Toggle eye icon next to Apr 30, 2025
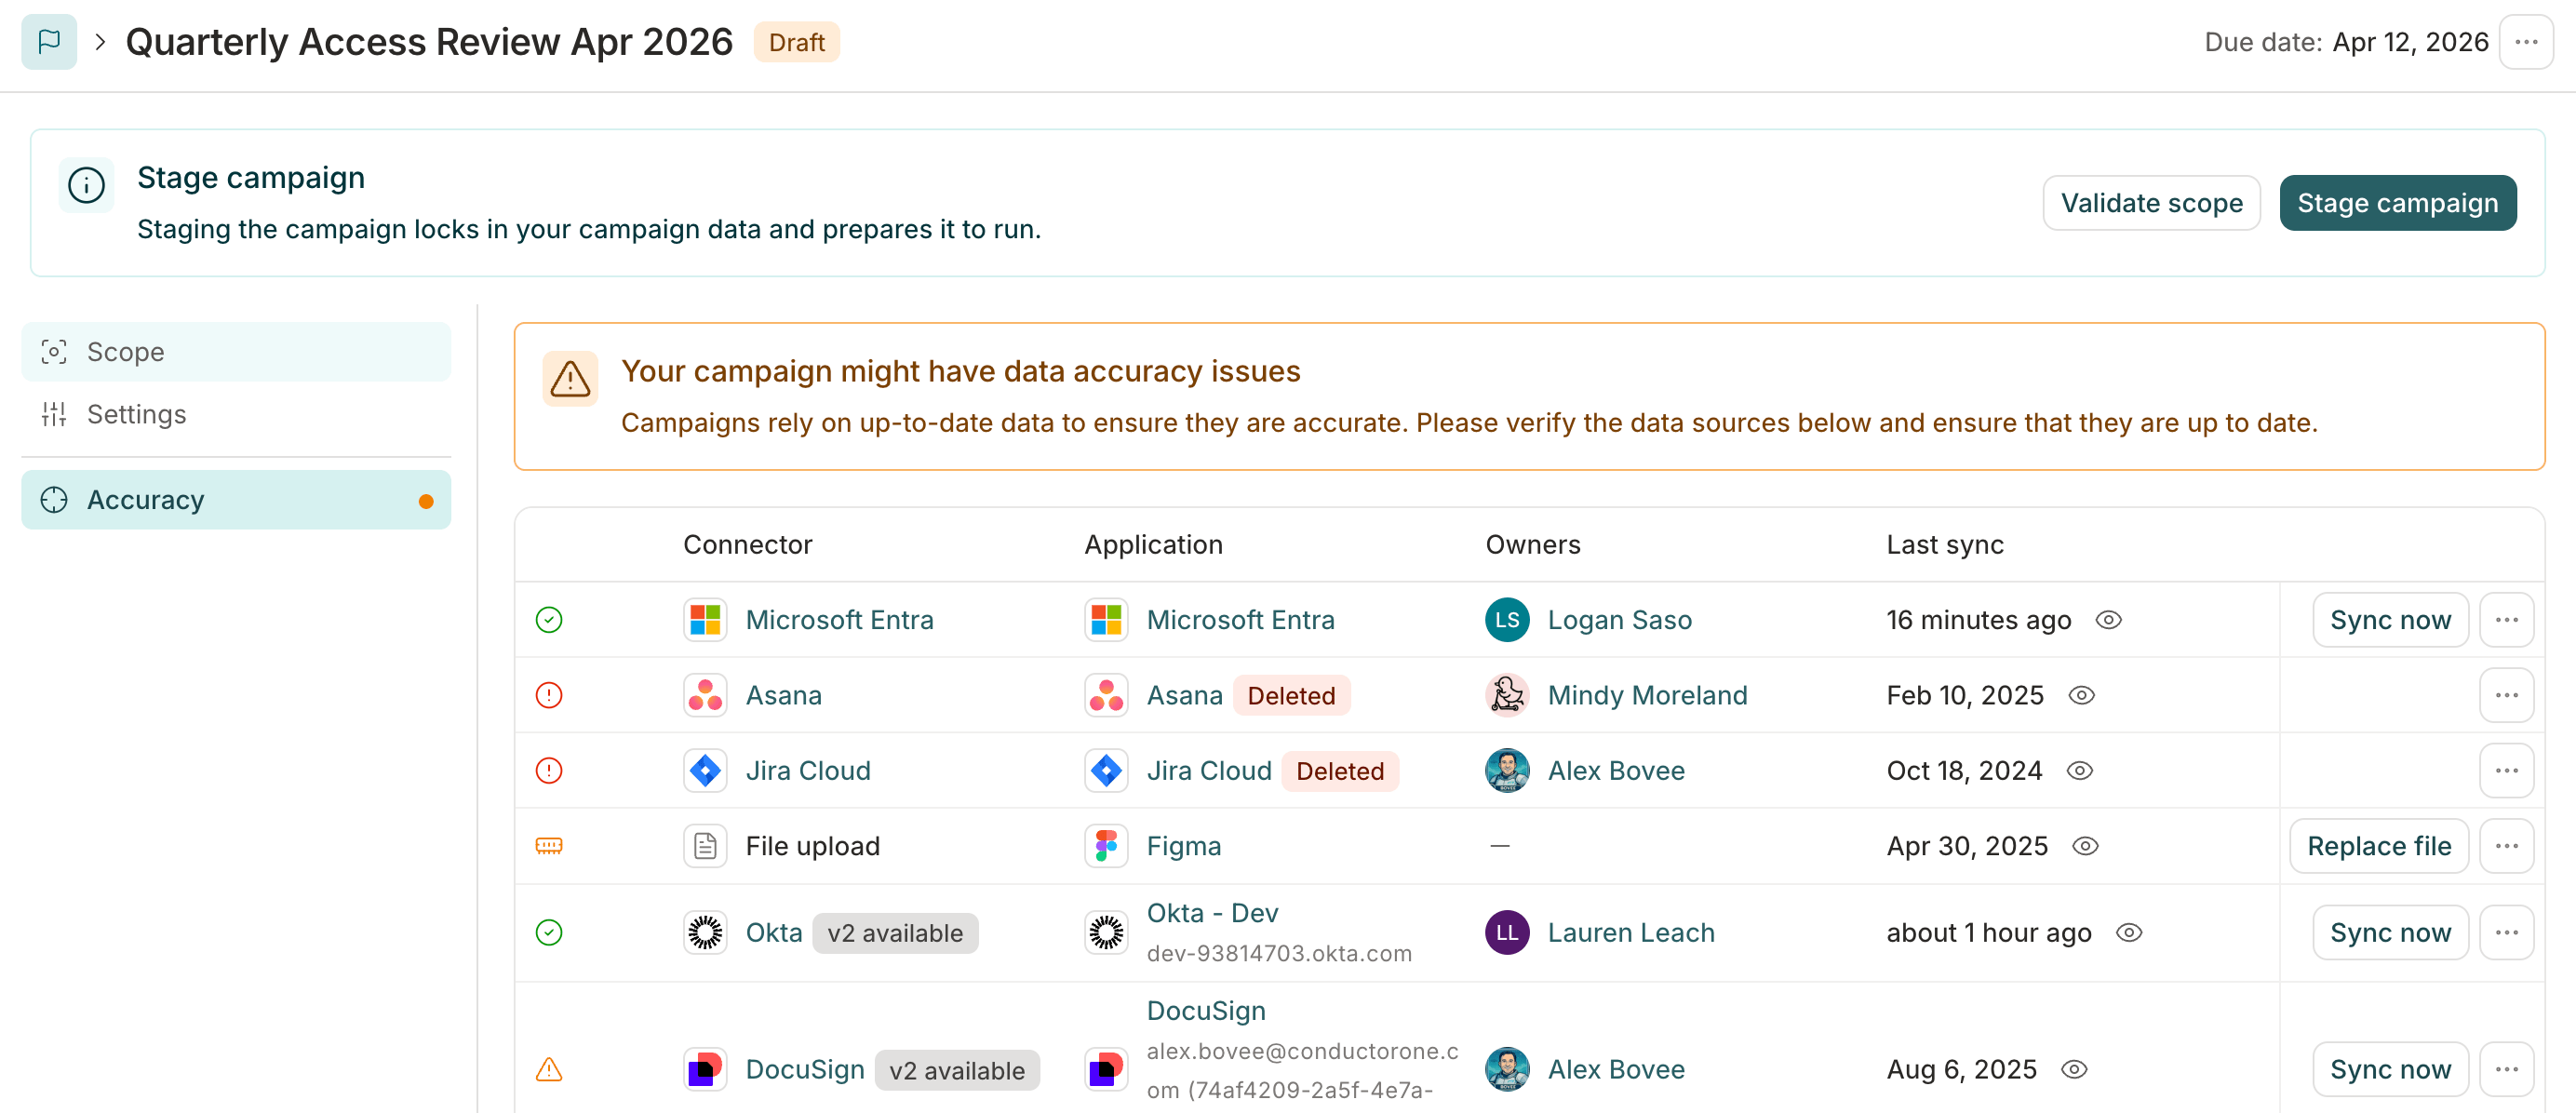 point(2085,846)
